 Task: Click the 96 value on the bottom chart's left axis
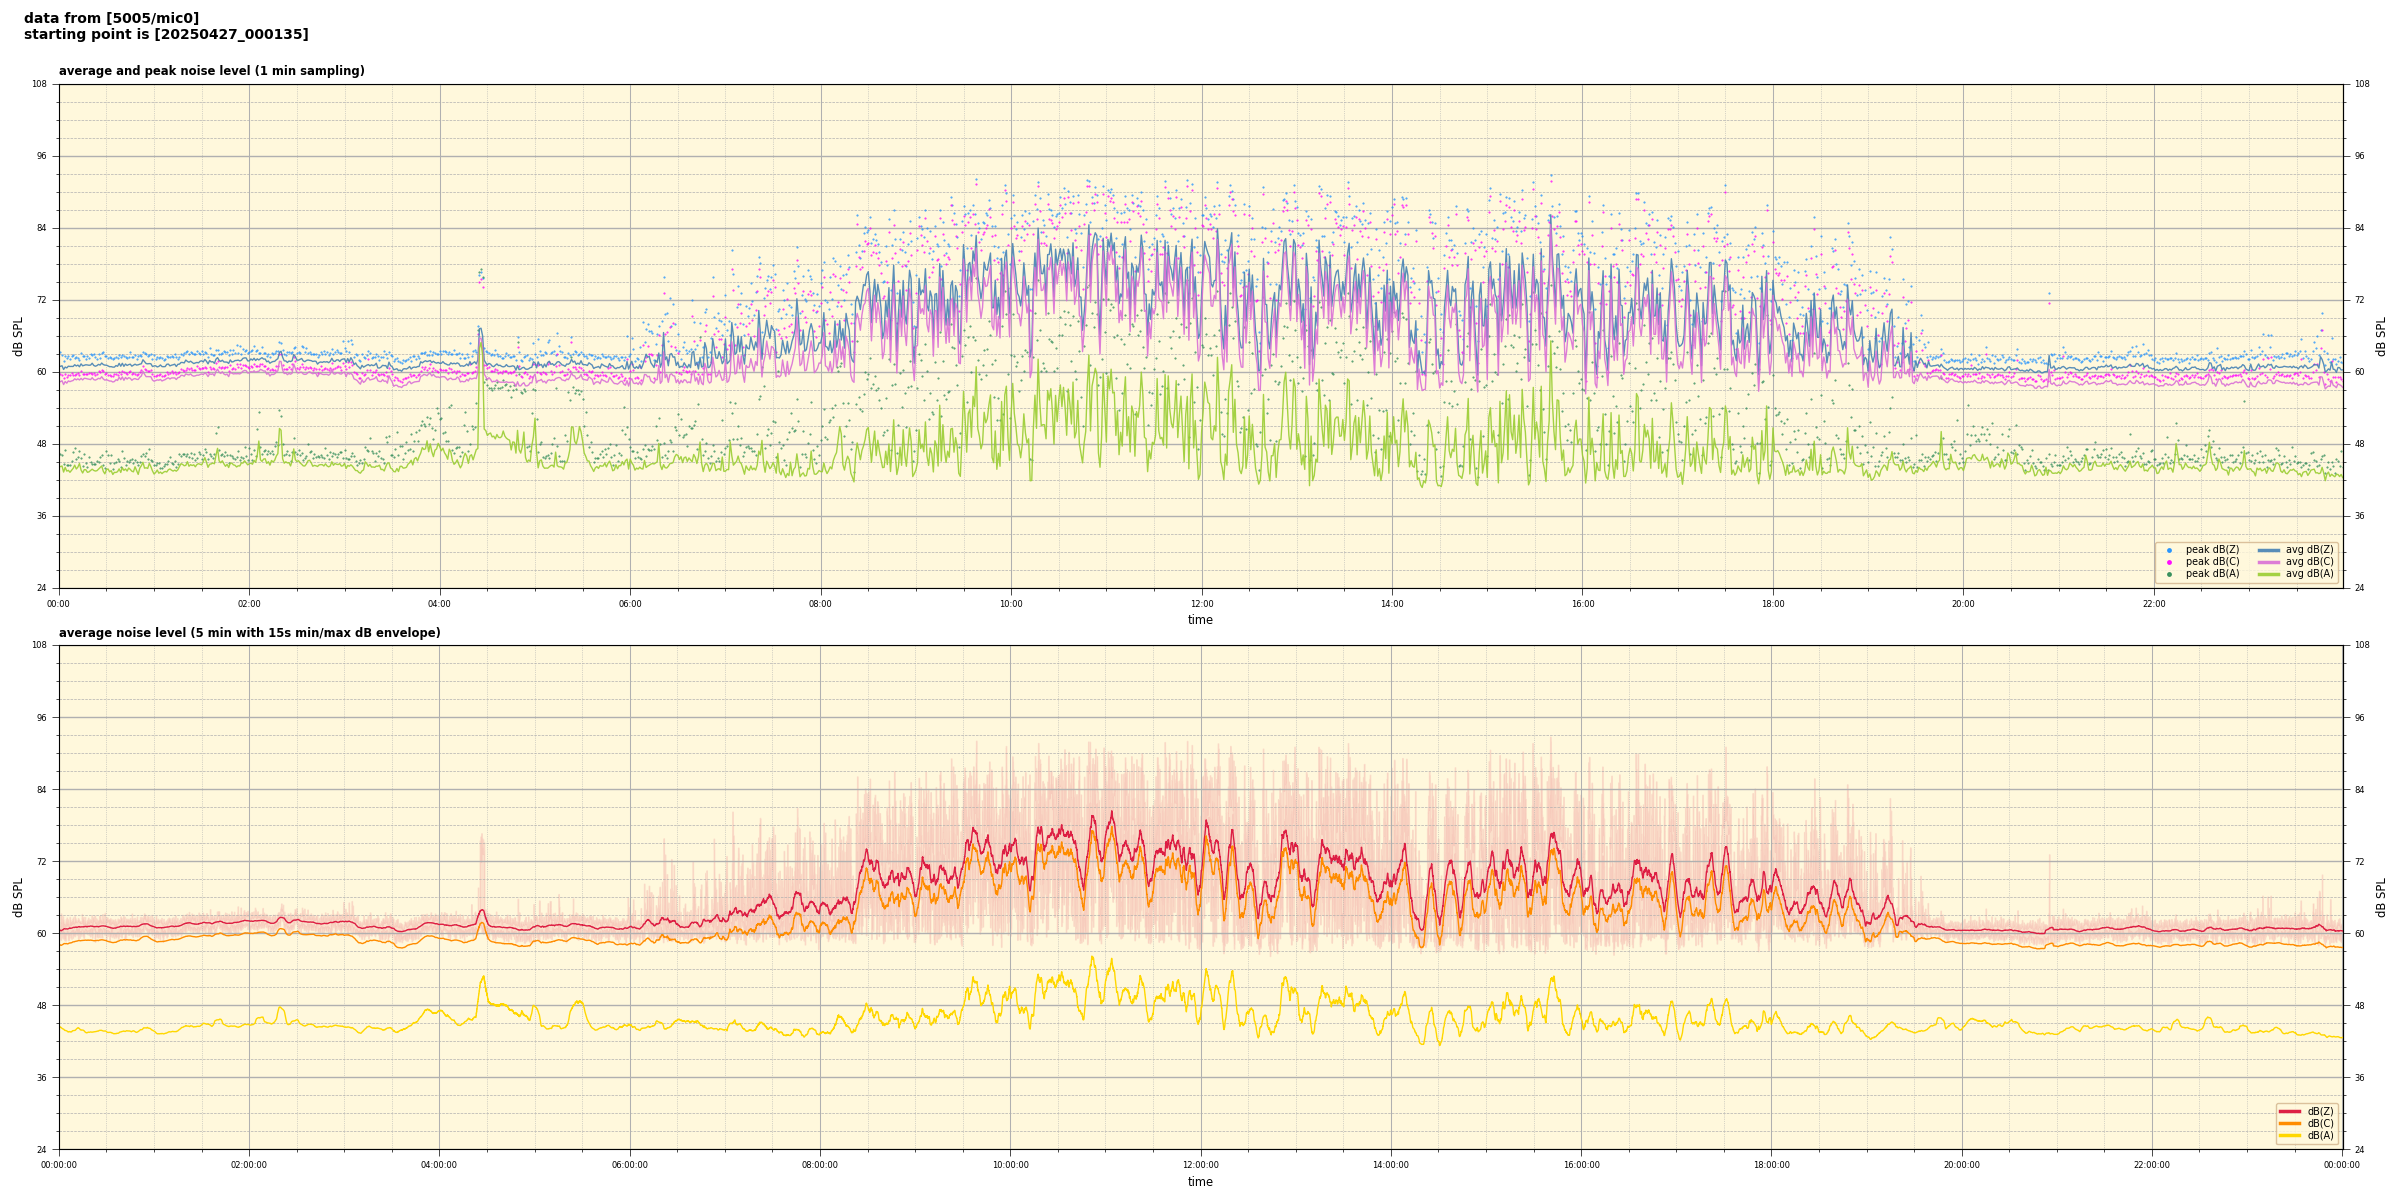click(40, 717)
